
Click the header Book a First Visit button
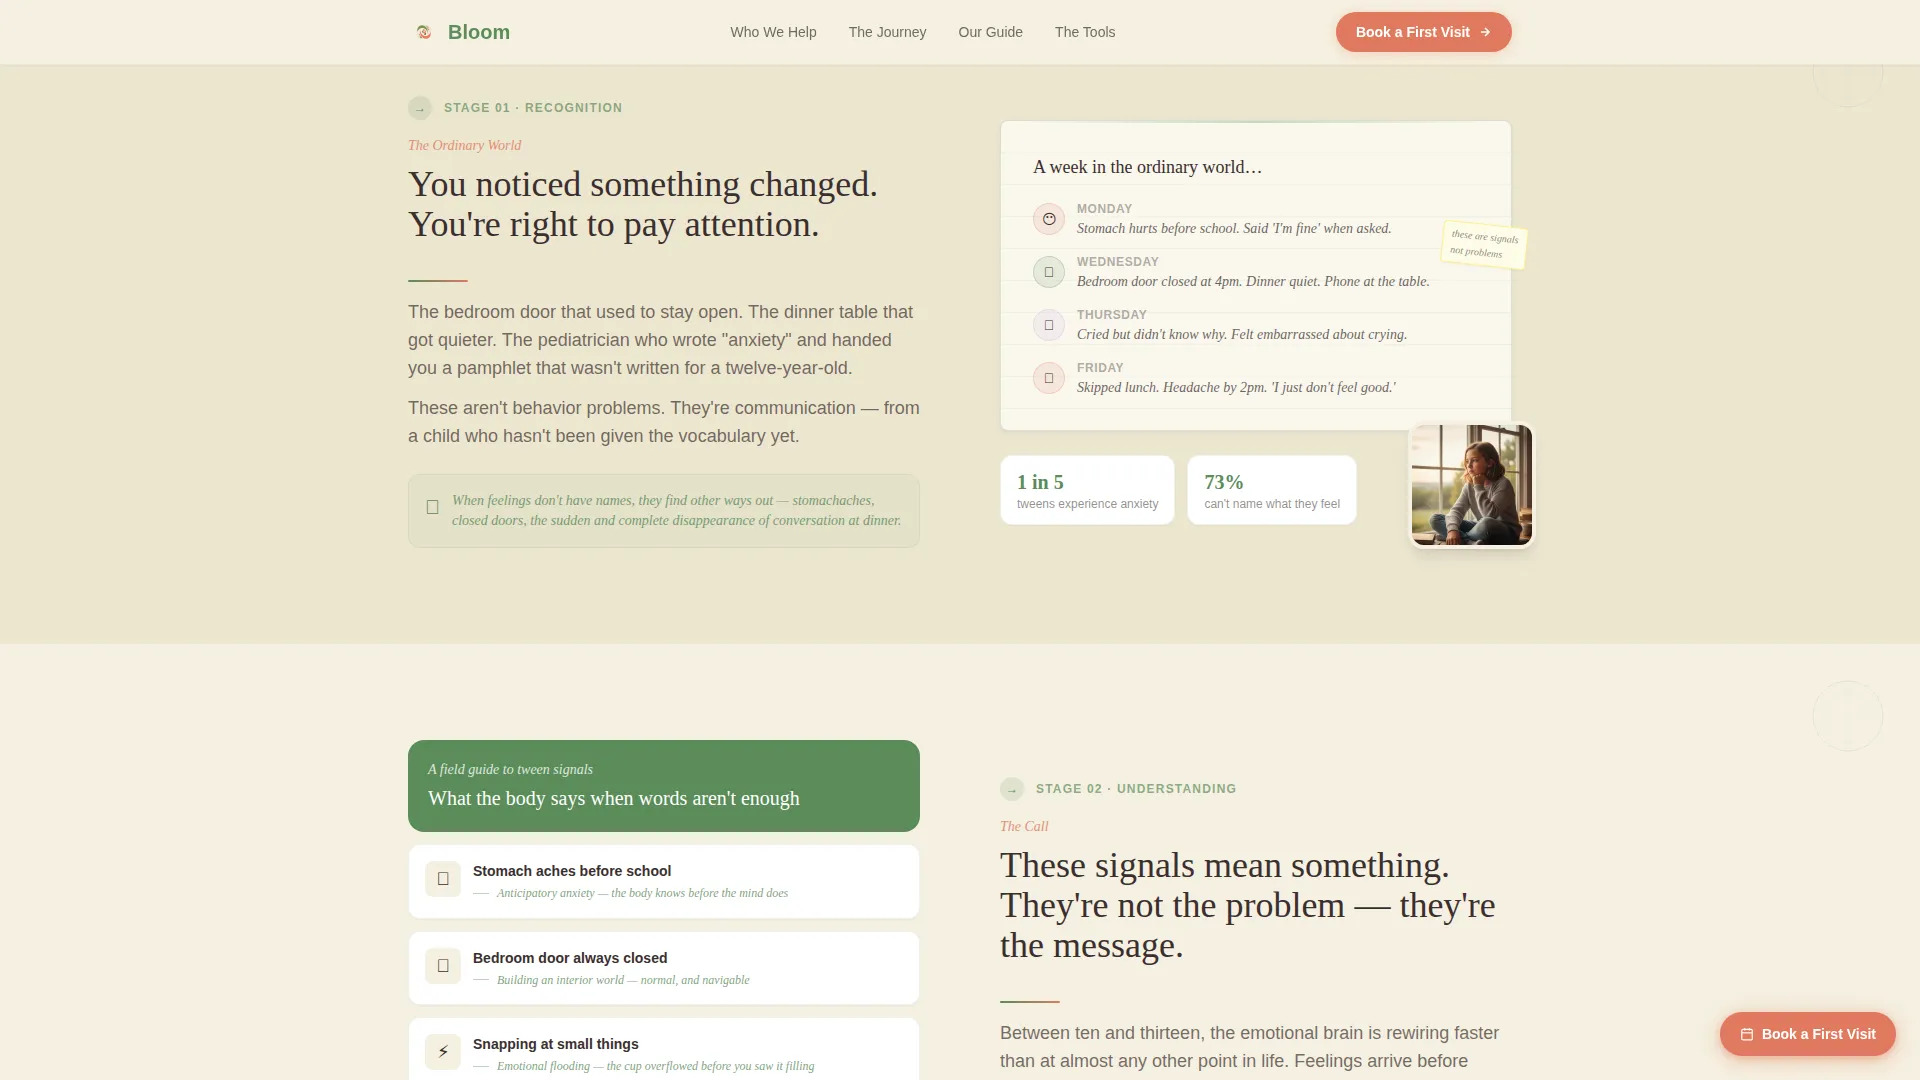(1423, 32)
